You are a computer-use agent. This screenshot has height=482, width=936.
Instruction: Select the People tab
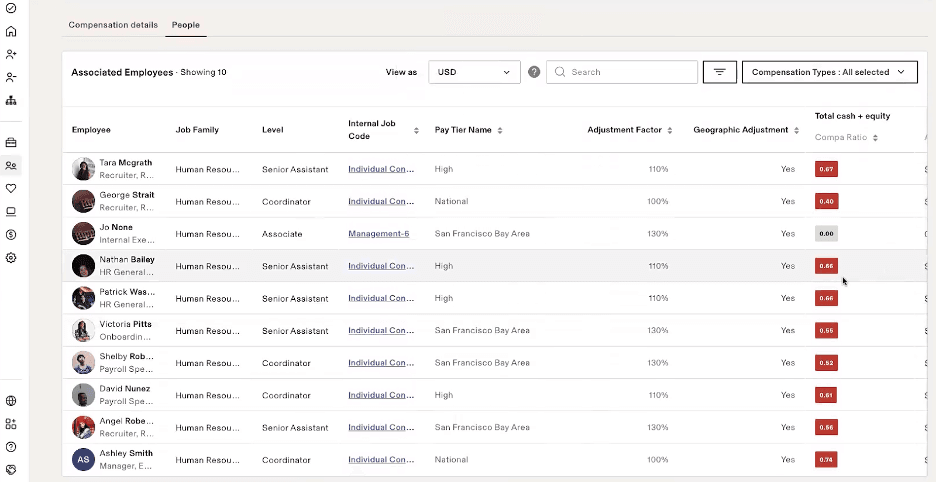tap(186, 25)
